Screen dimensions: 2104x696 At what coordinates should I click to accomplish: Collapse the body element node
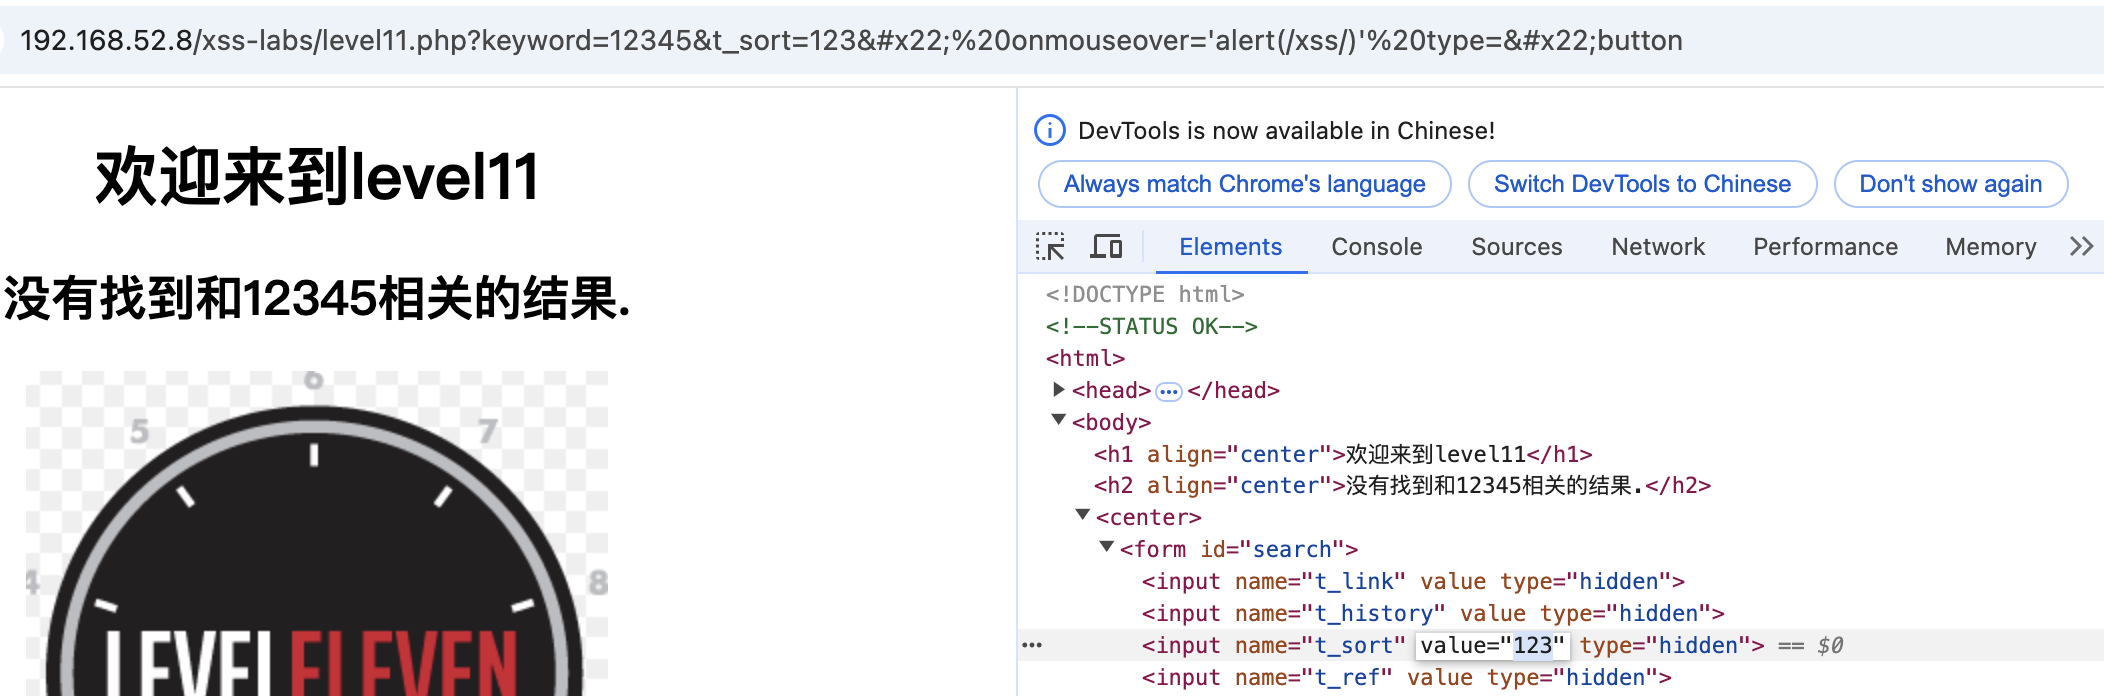coord(1058,421)
